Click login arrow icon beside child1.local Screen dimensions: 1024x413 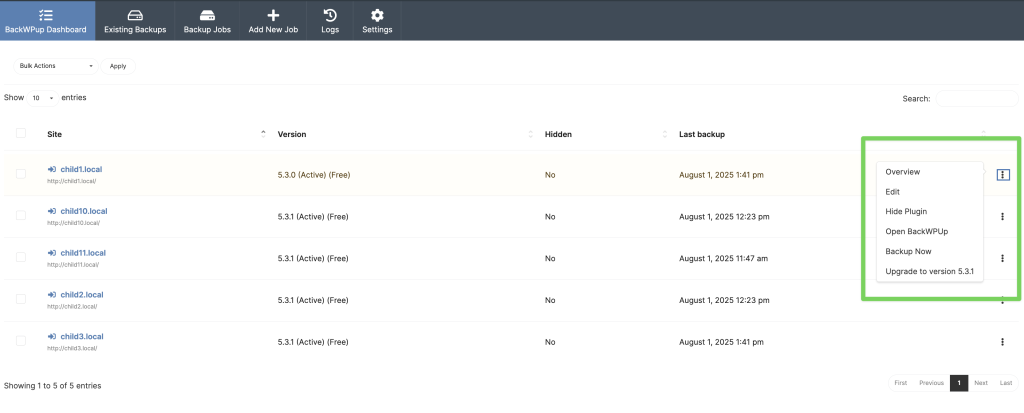point(52,169)
